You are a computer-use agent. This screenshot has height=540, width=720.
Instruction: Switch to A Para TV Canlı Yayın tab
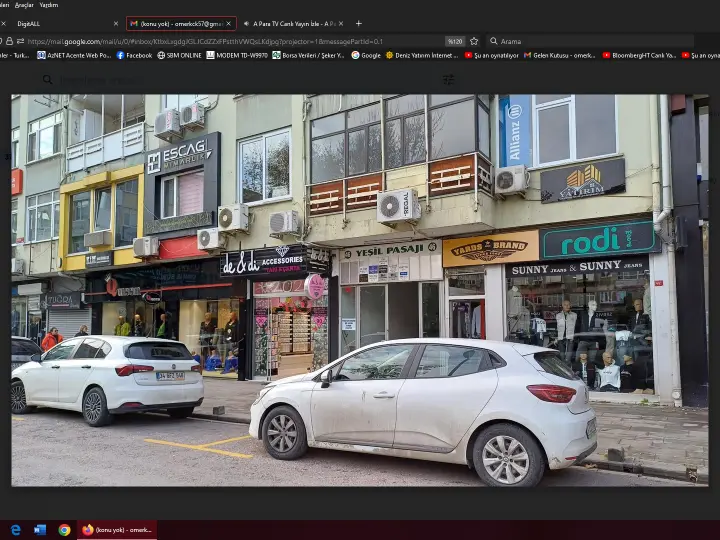(294, 23)
